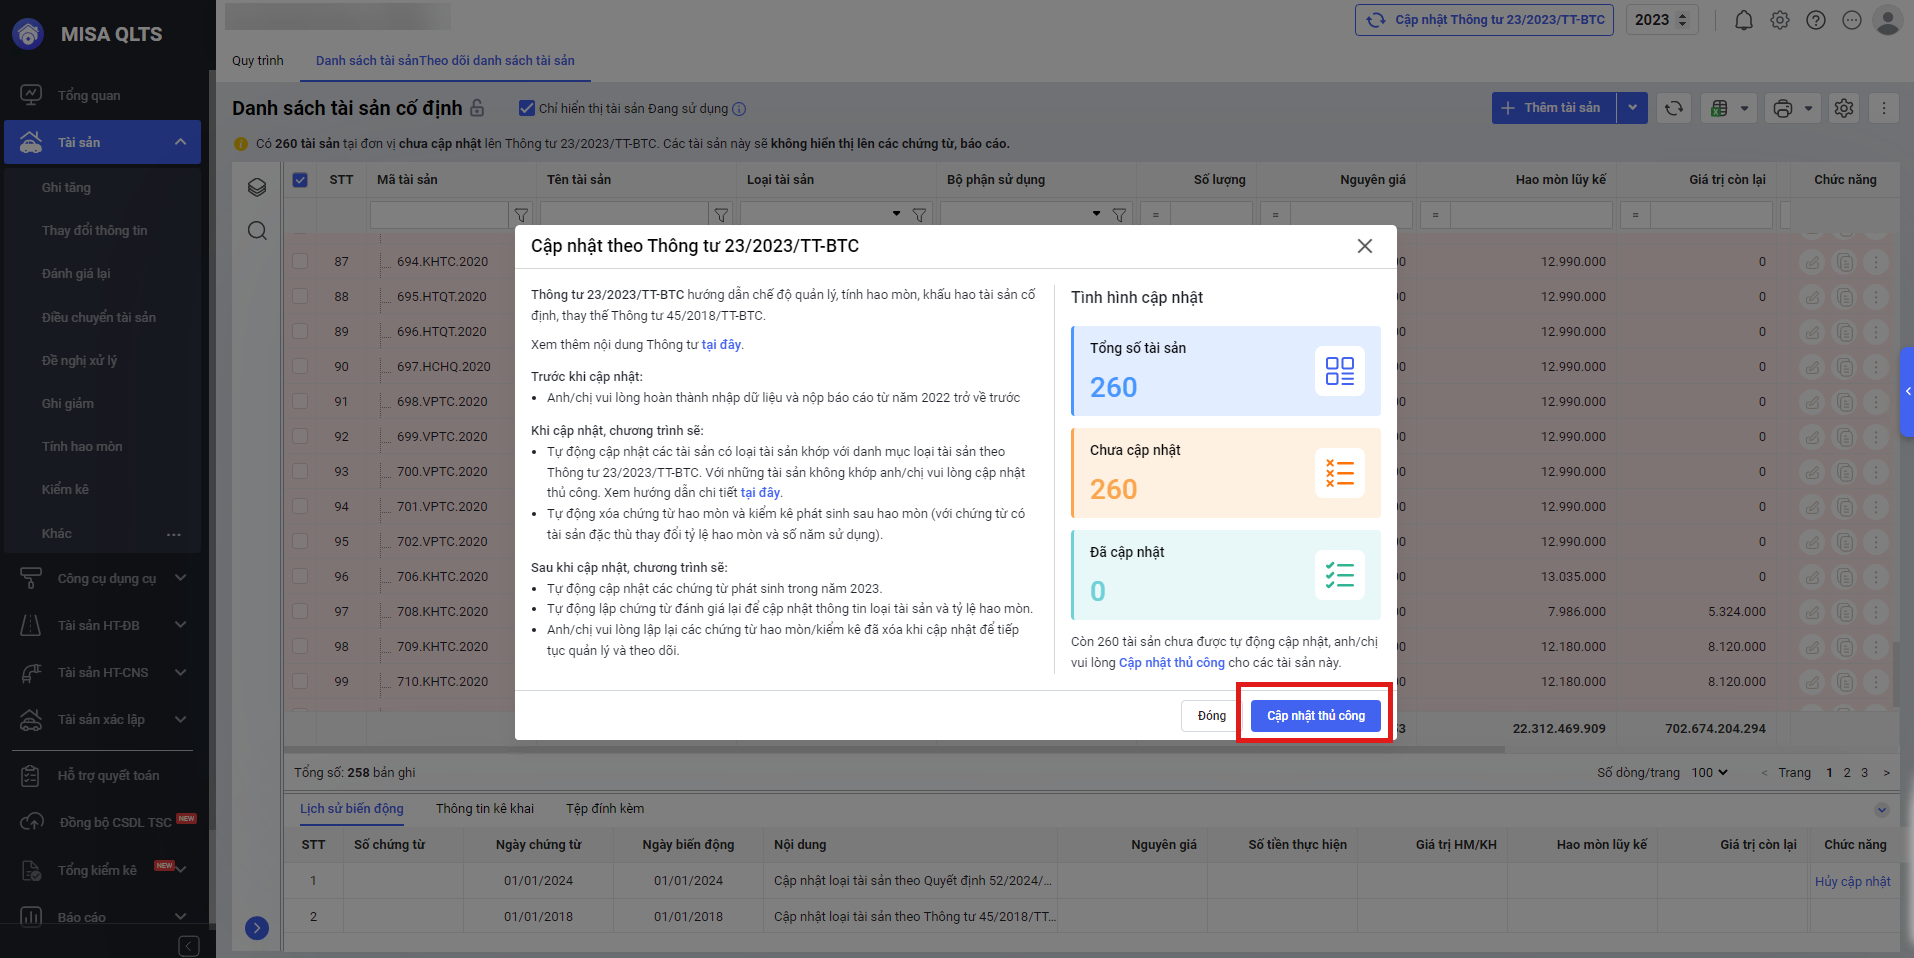1914x958 pixels.
Task: Check the checkbox for row 87
Action: point(300,261)
